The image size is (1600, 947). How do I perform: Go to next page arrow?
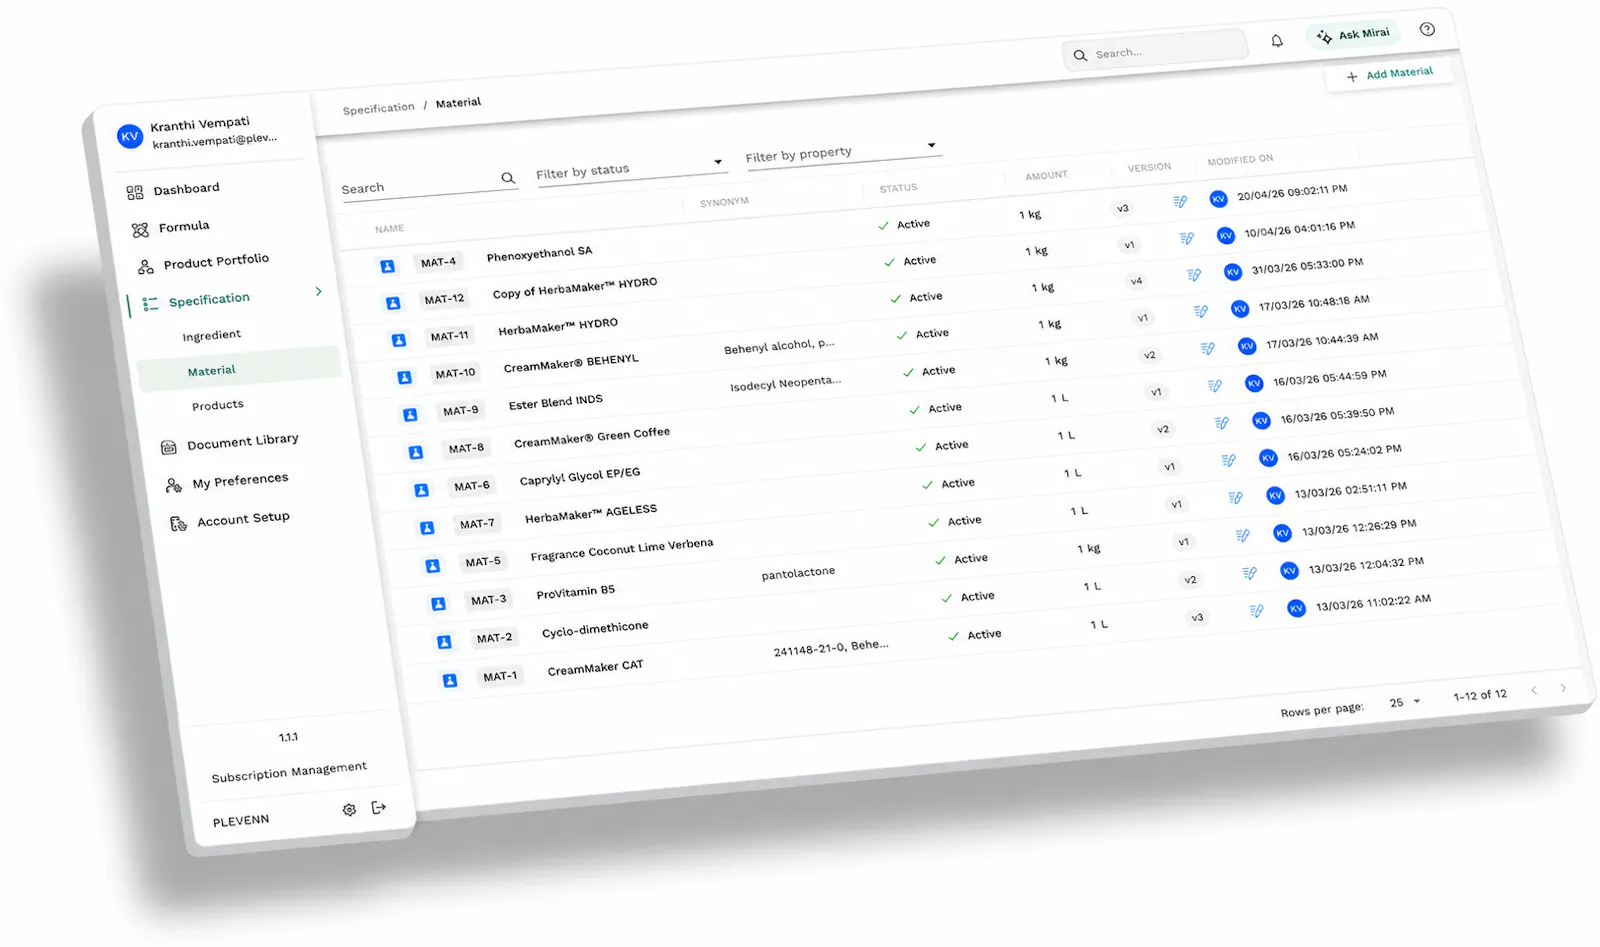pyautogui.click(x=1563, y=688)
